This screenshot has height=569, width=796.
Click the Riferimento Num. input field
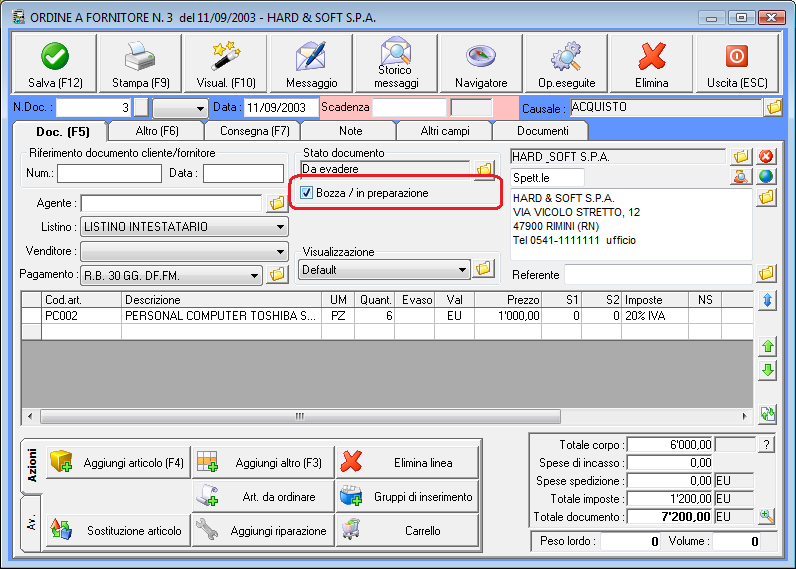click(x=110, y=173)
